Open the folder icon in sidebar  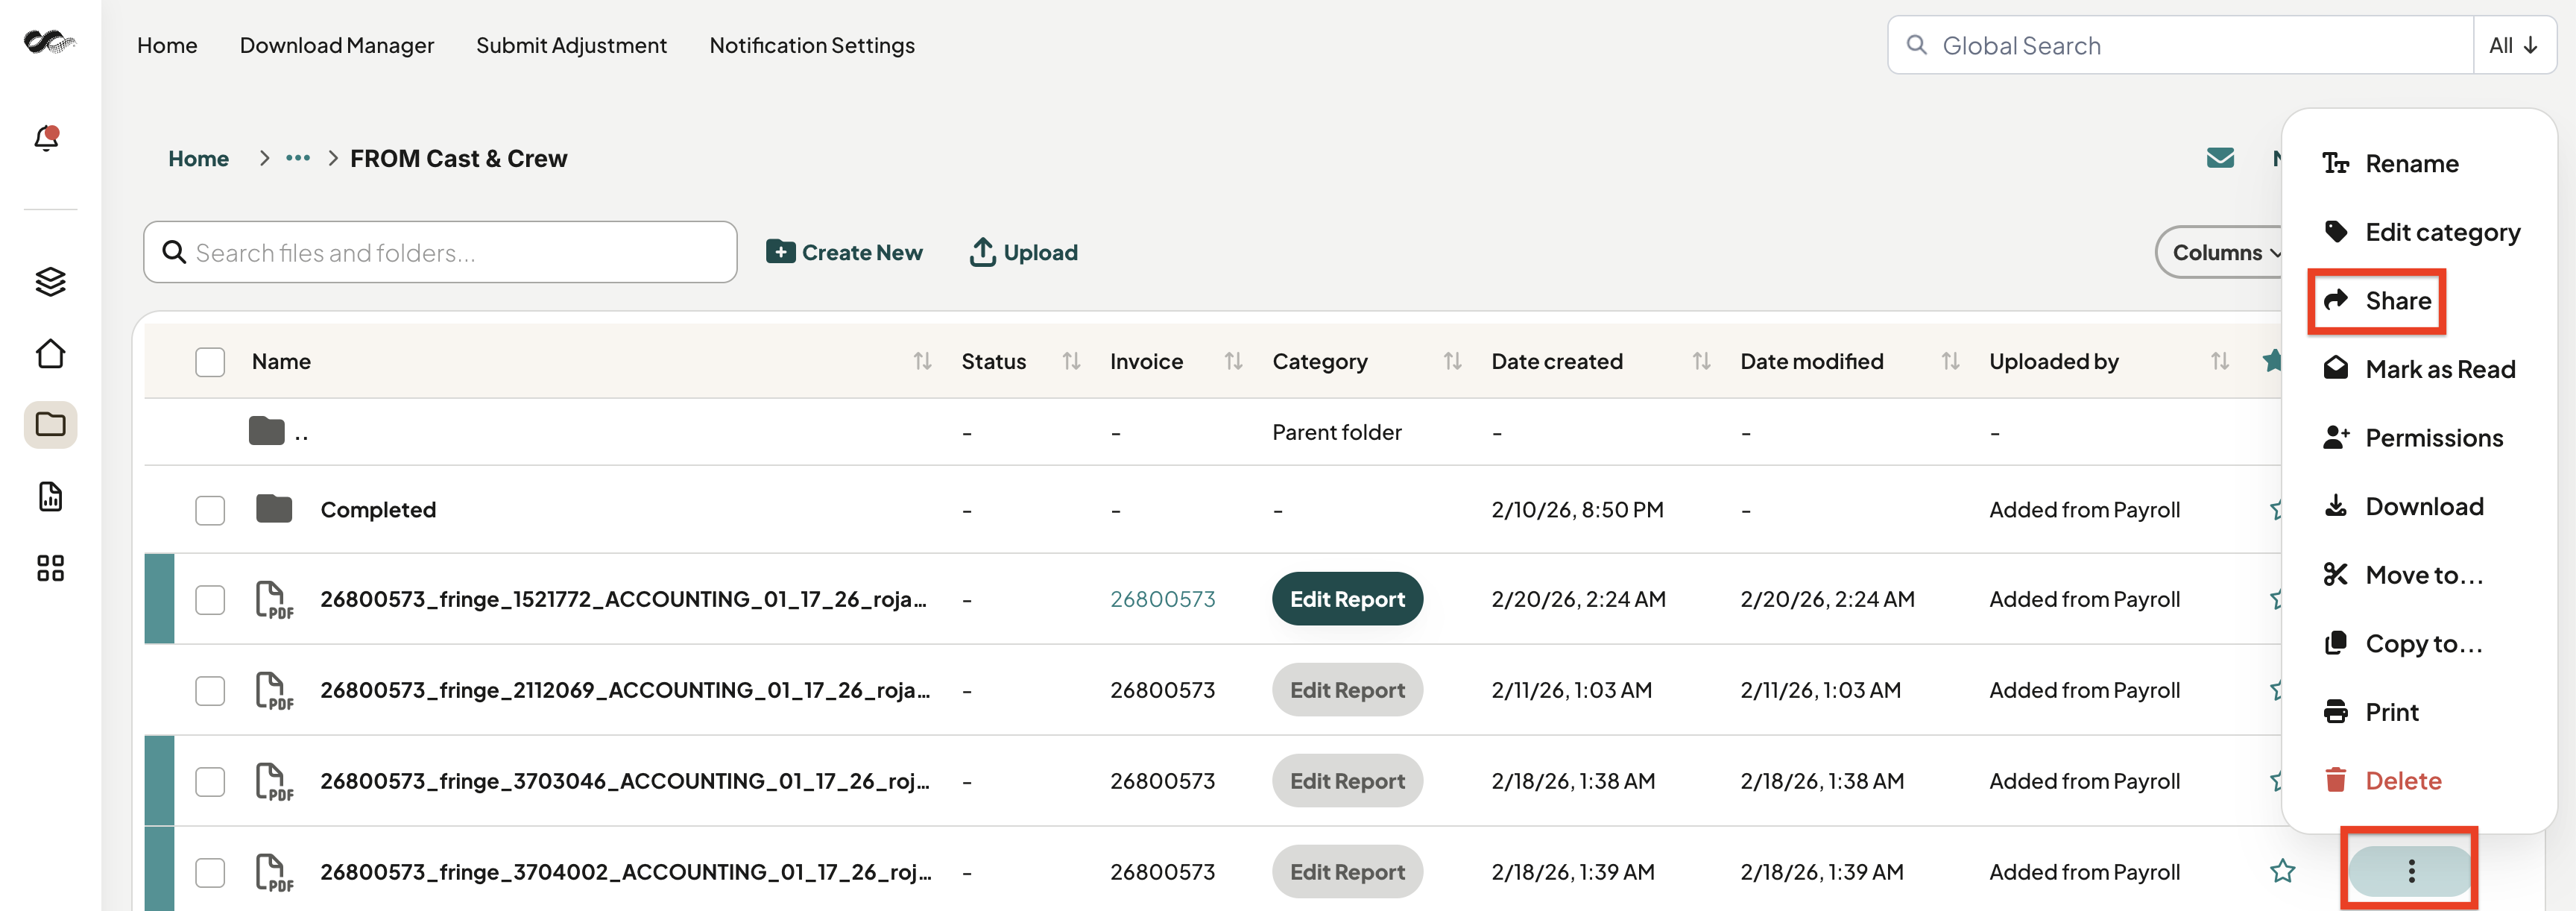point(50,425)
